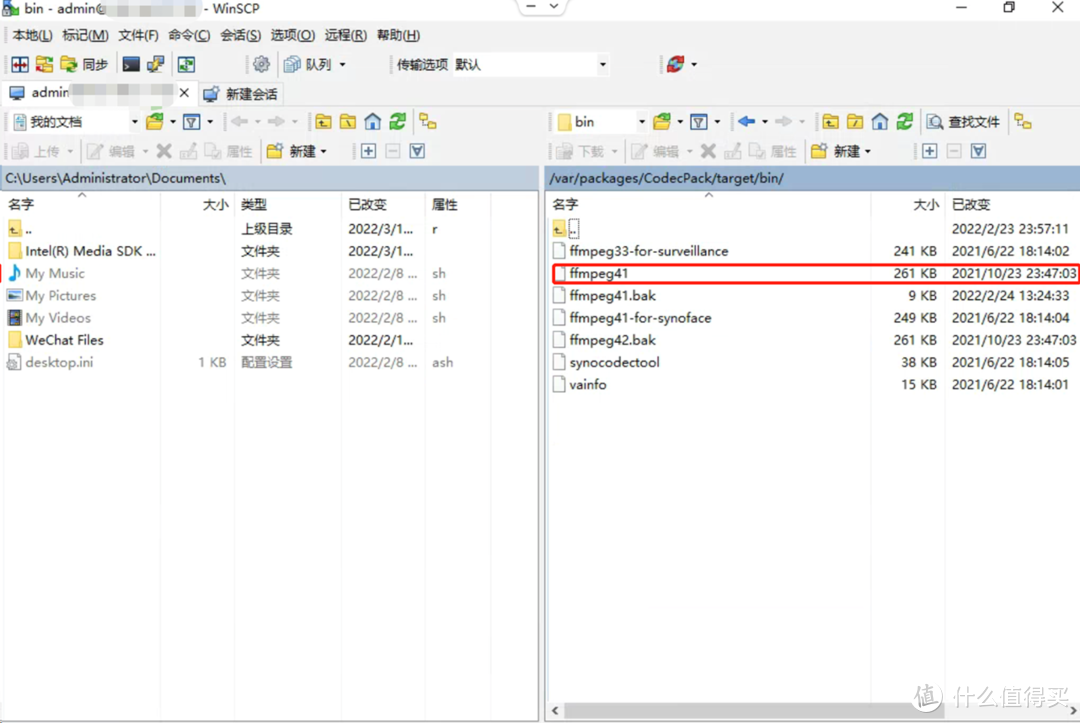Sort local panel by 类型 column
Screen dimensions: 1080x723
click(x=287, y=204)
